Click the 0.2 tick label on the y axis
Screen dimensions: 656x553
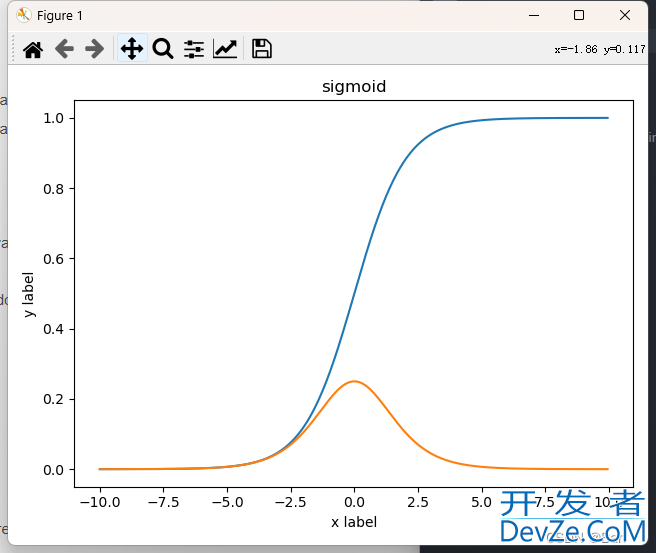(x=54, y=399)
